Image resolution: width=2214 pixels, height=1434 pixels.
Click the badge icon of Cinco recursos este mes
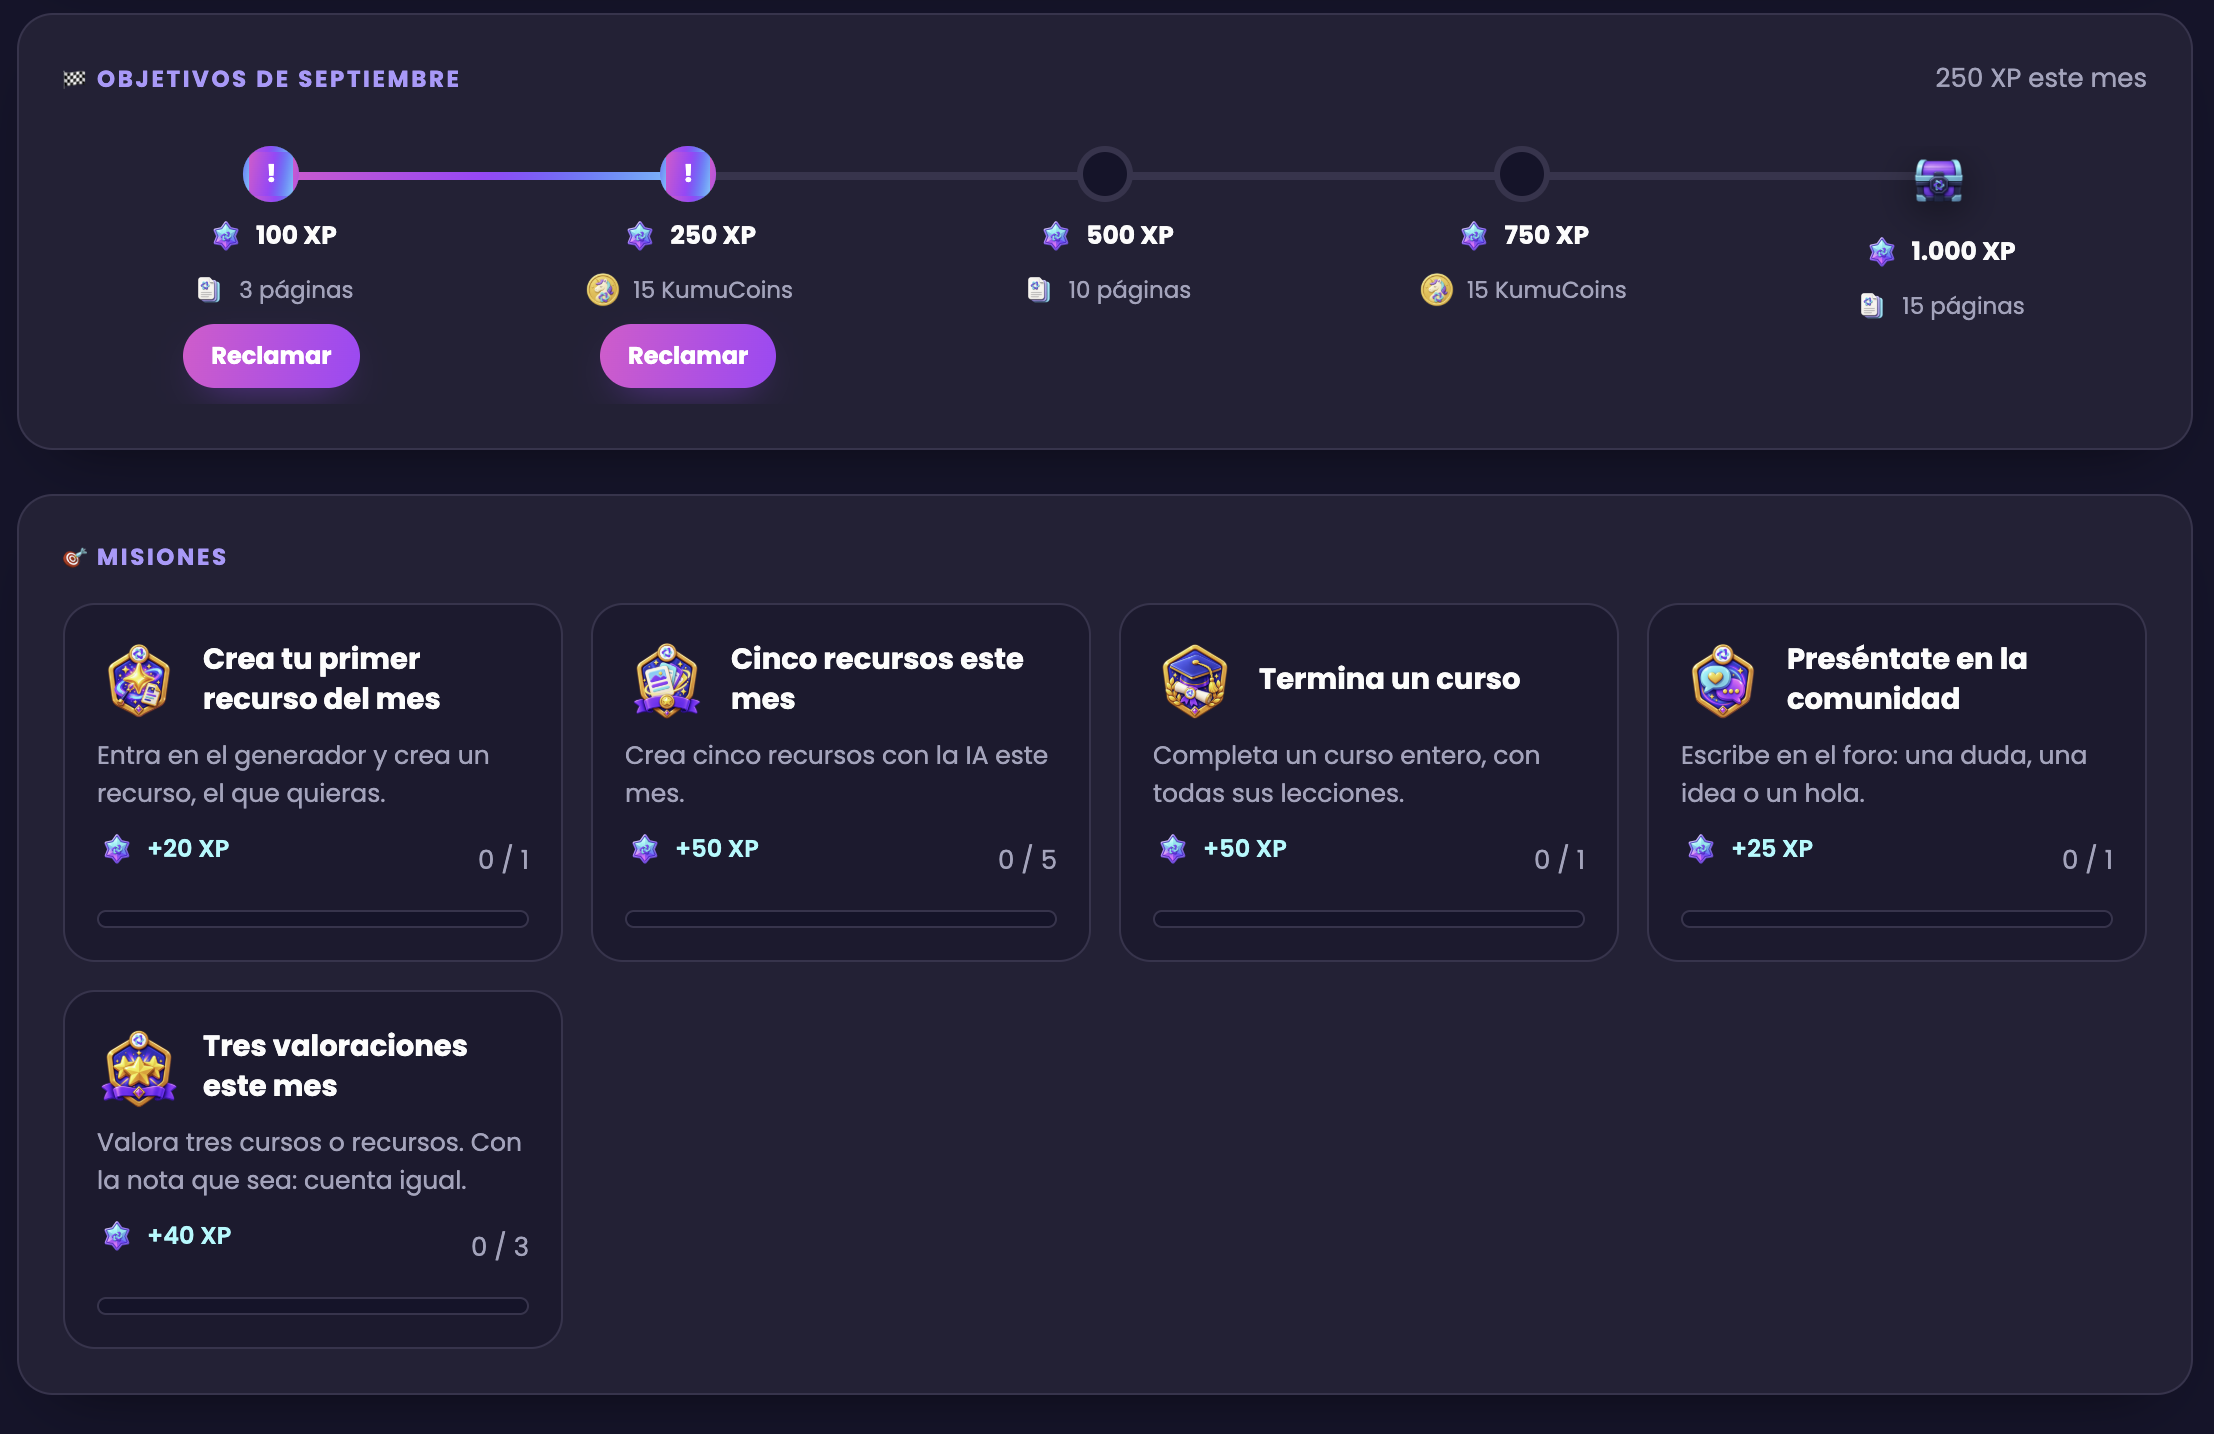[x=667, y=680]
